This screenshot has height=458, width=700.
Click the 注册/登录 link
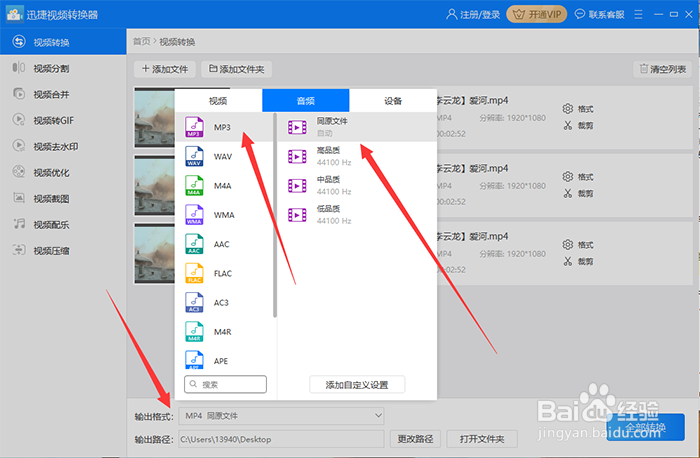tap(473, 15)
